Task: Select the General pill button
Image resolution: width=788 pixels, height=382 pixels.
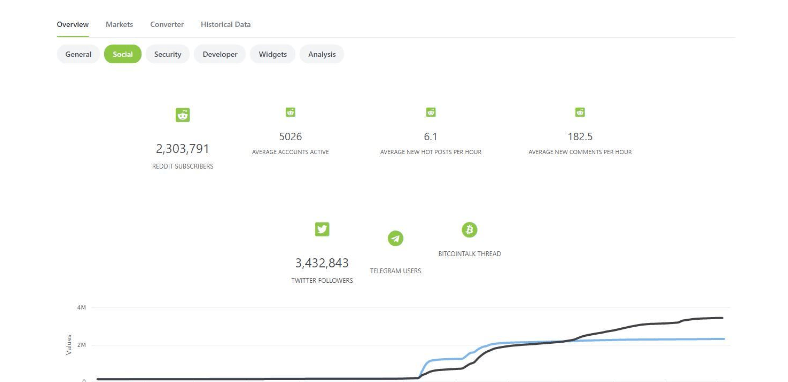Action: [78, 54]
